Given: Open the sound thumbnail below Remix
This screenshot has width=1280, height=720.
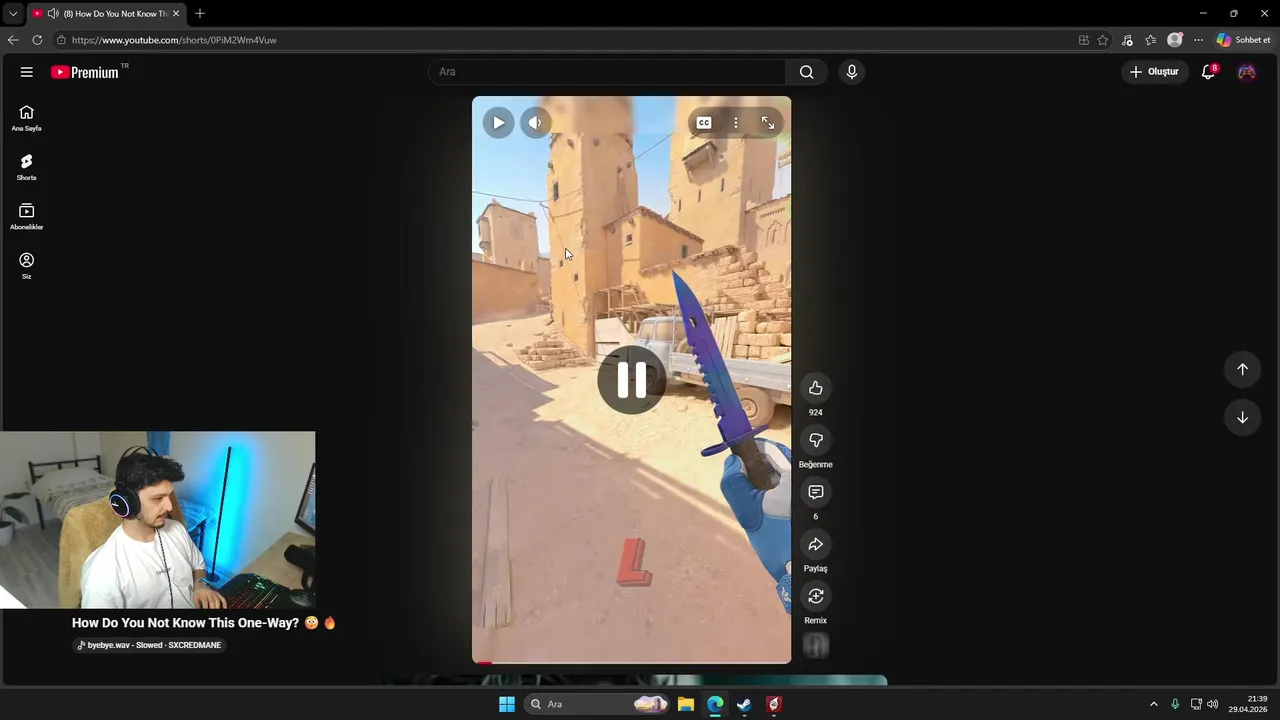Looking at the screenshot, I should pos(816,646).
